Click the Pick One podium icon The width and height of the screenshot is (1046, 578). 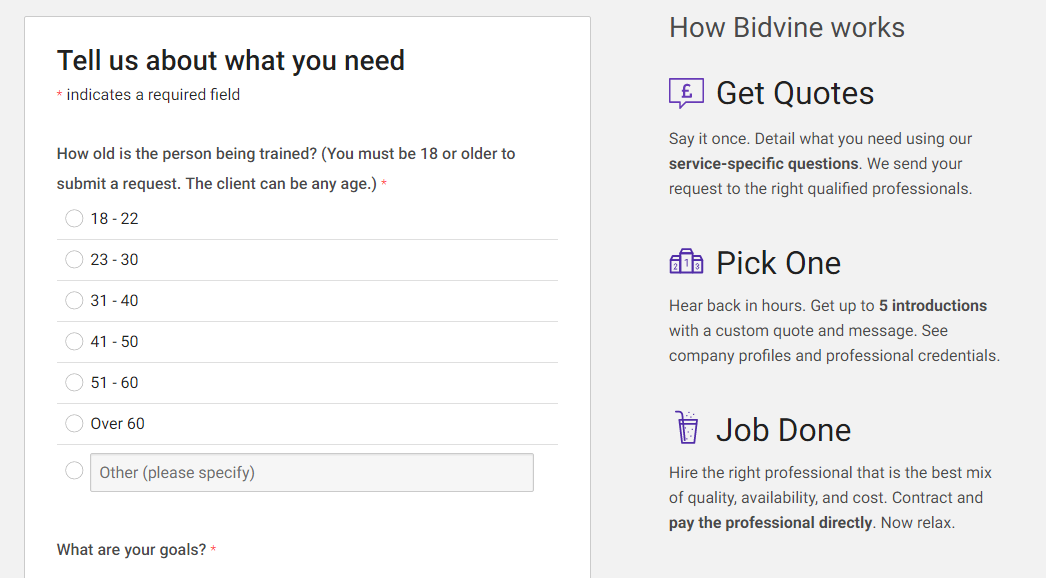tap(686, 262)
